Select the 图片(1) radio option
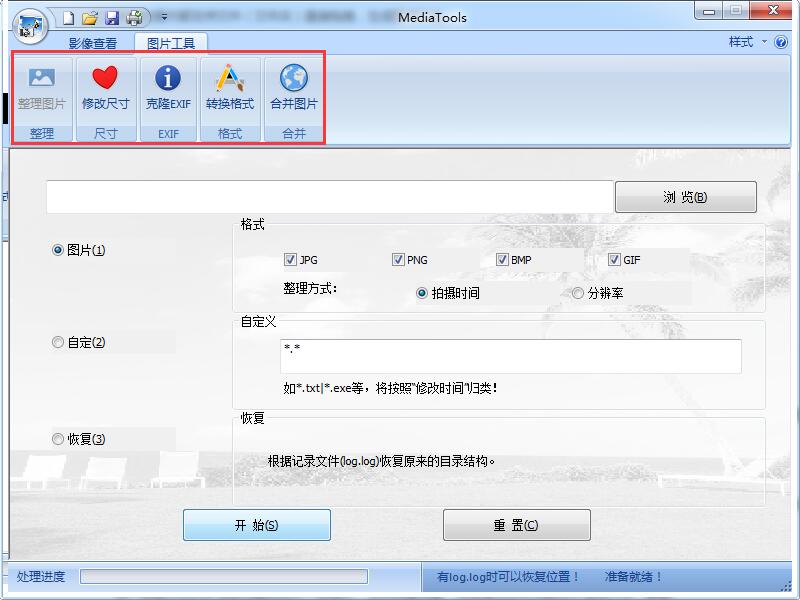The width and height of the screenshot is (800, 600). [79, 250]
